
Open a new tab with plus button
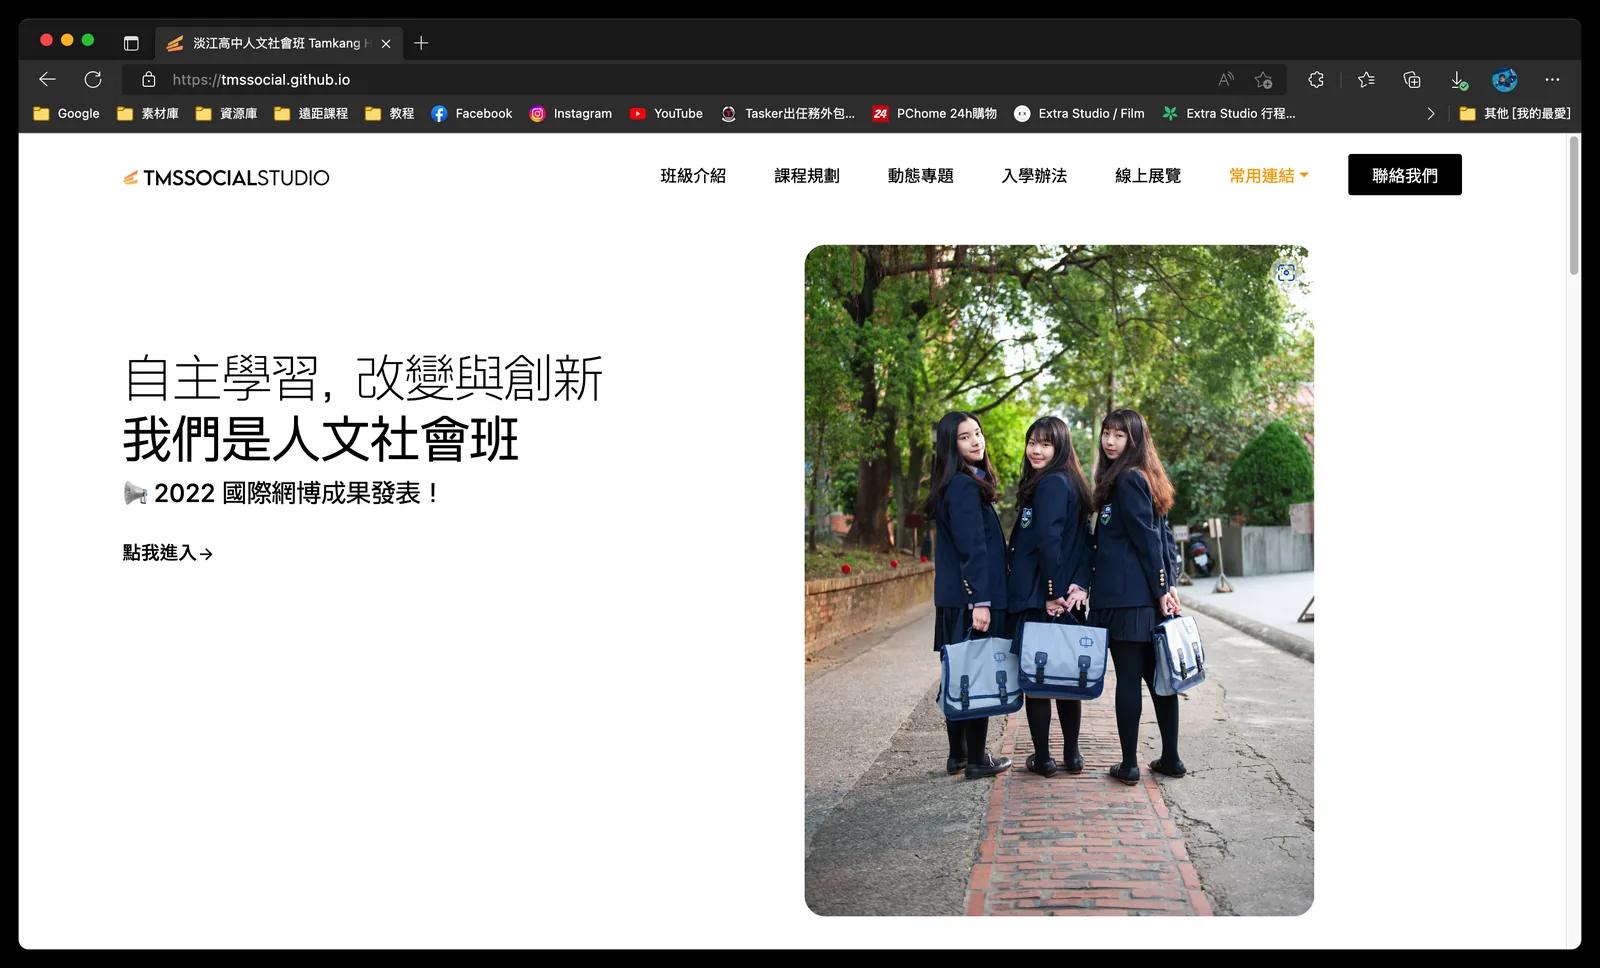tap(421, 43)
